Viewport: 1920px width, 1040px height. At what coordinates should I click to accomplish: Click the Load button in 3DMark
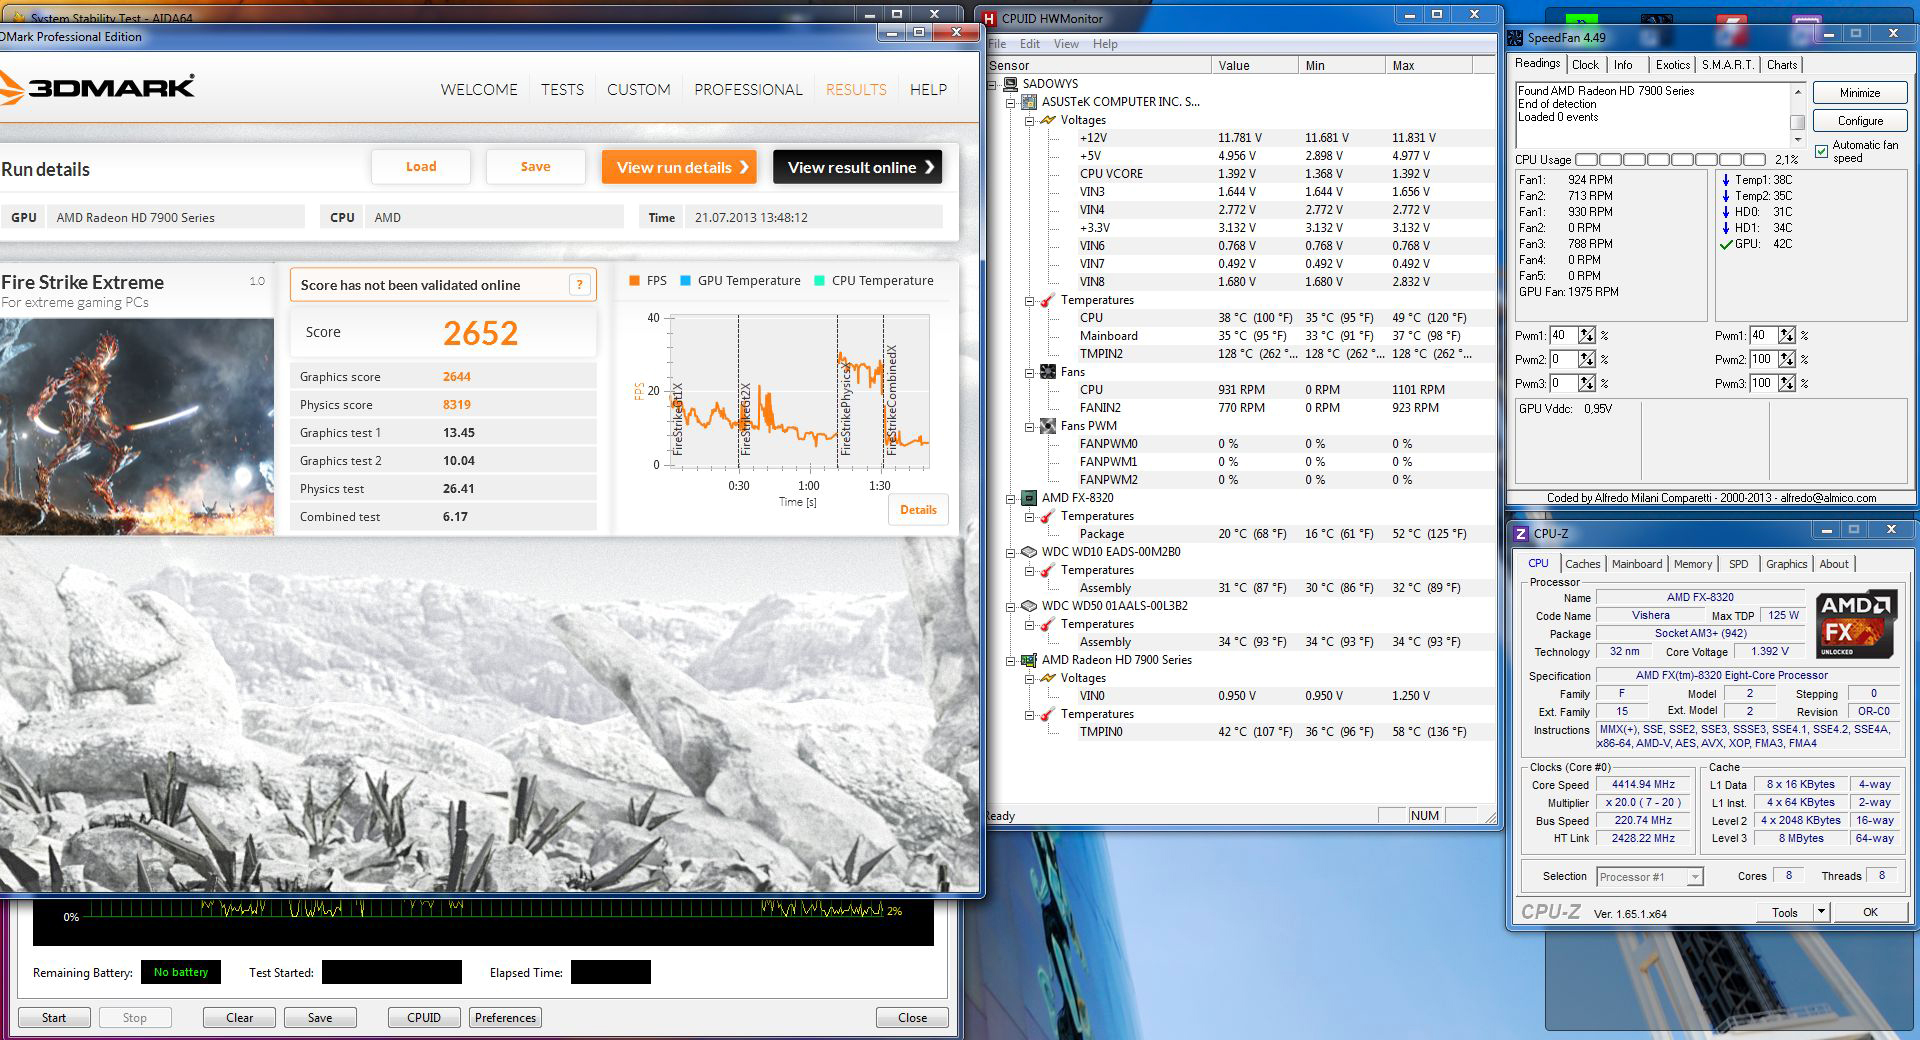(421, 167)
